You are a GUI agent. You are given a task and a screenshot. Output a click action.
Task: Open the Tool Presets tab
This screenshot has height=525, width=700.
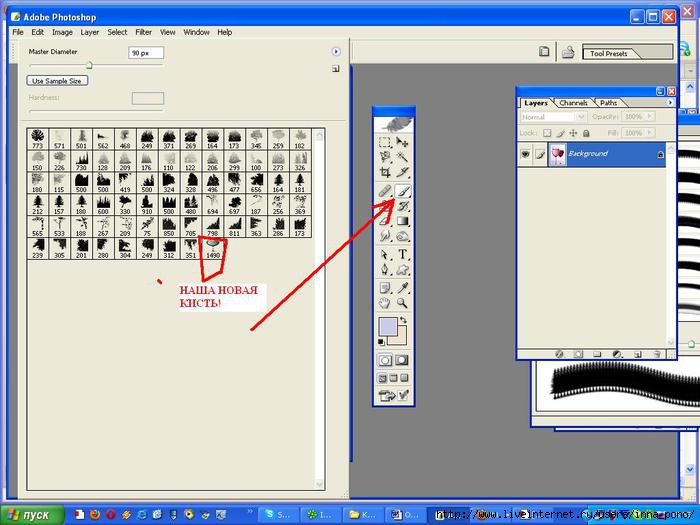[608, 54]
